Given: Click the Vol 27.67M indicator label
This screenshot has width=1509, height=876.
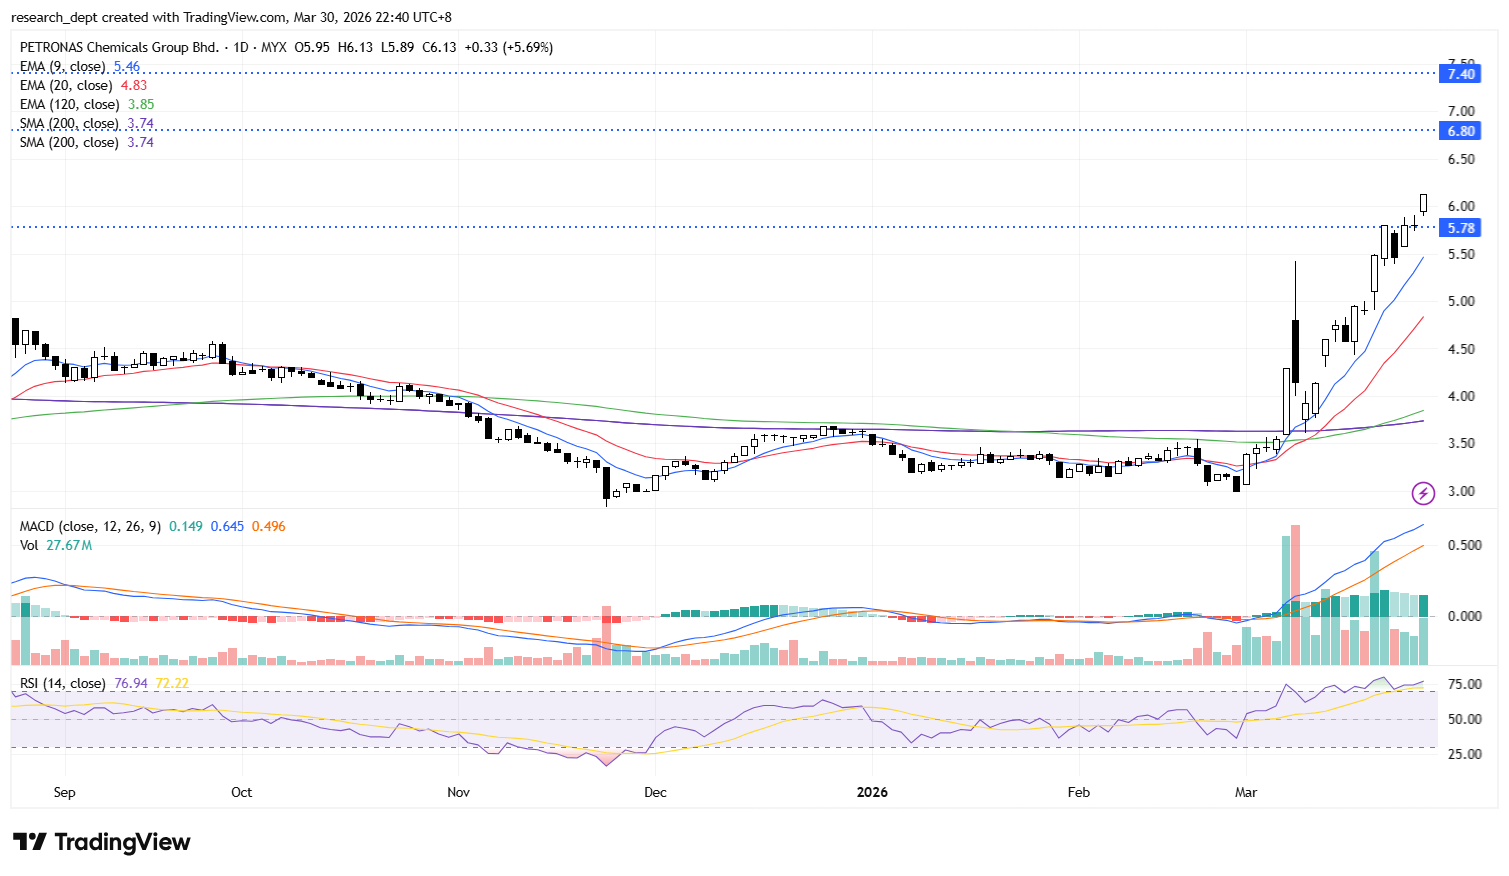Looking at the screenshot, I should (56, 545).
